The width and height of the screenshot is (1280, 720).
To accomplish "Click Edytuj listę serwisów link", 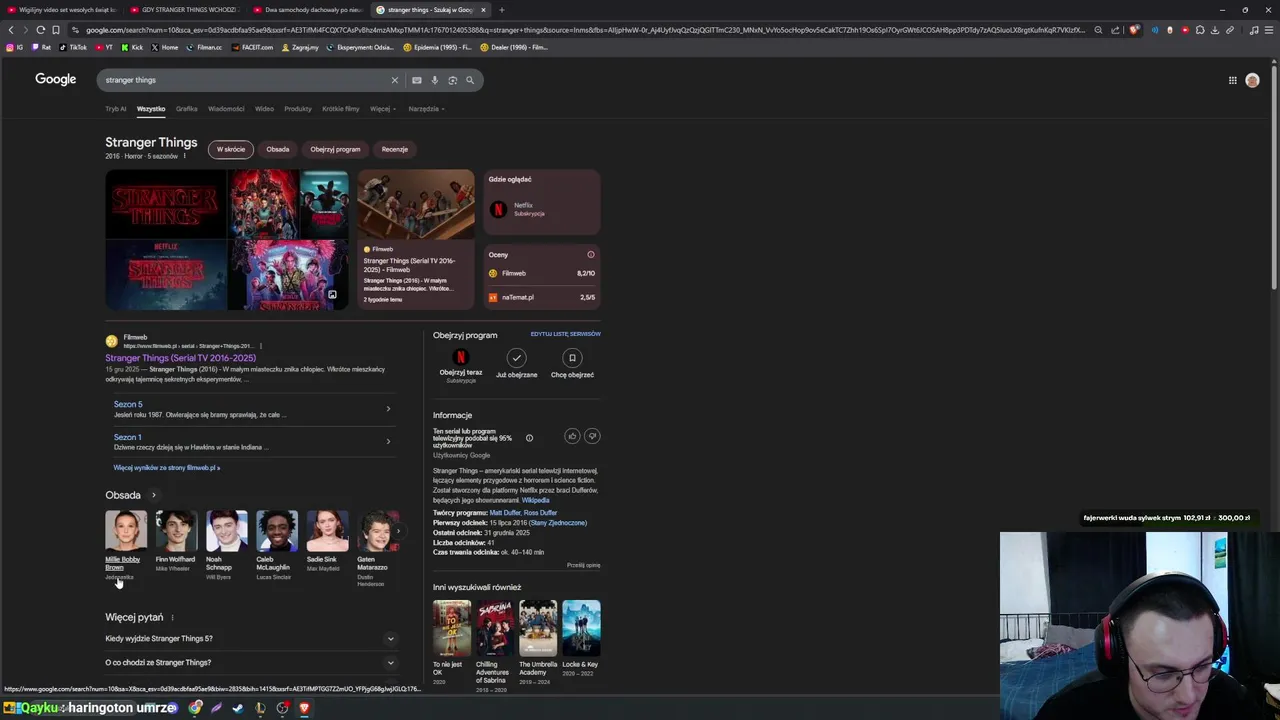I will (x=565, y=334).
